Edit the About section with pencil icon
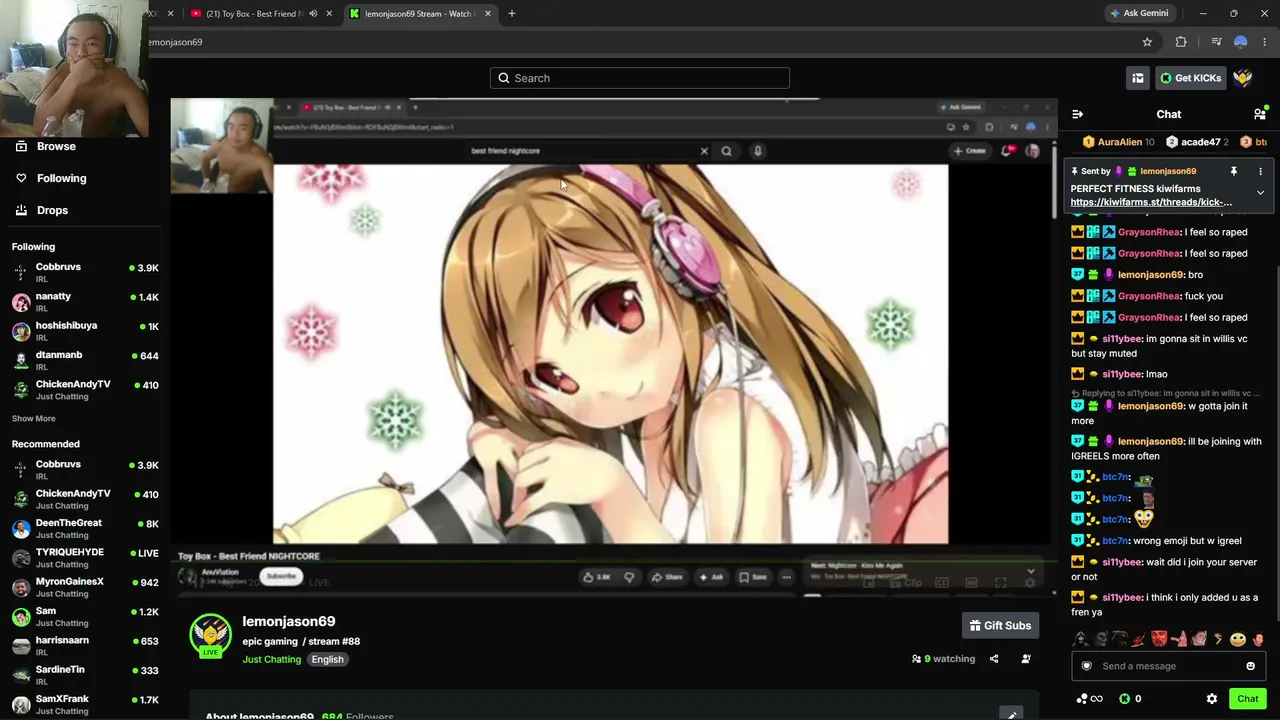Viewport: 1280px width, 720px height. 1012,714
